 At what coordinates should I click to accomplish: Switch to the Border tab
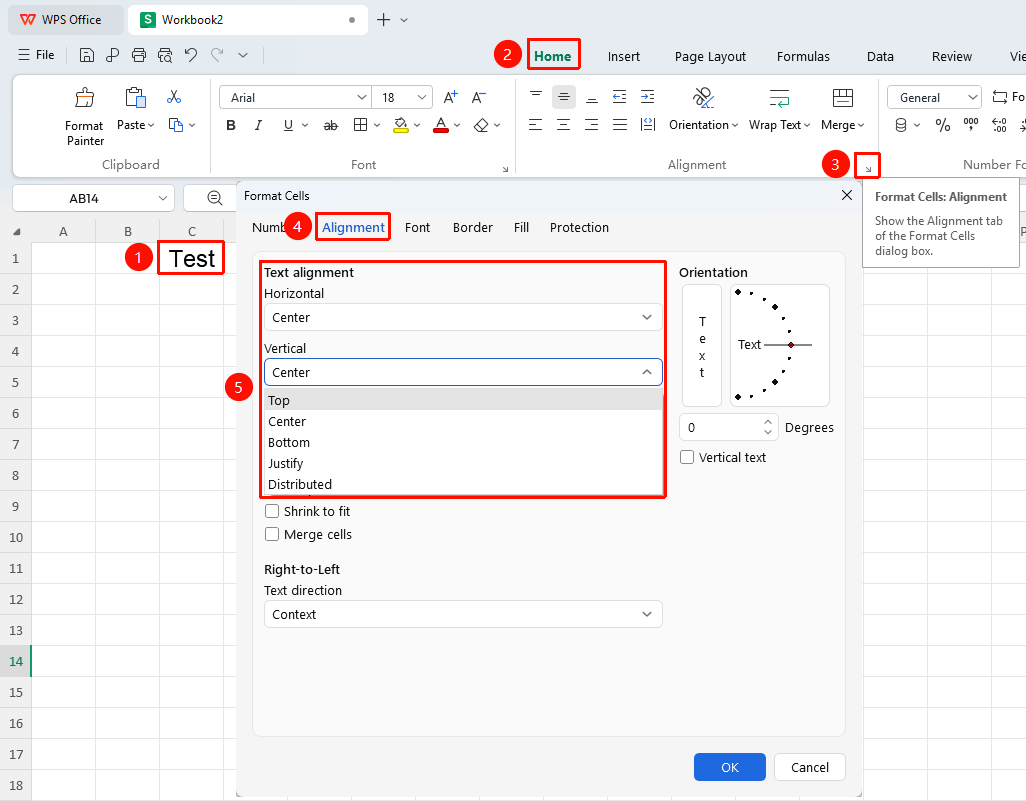(x=472, y=227)
